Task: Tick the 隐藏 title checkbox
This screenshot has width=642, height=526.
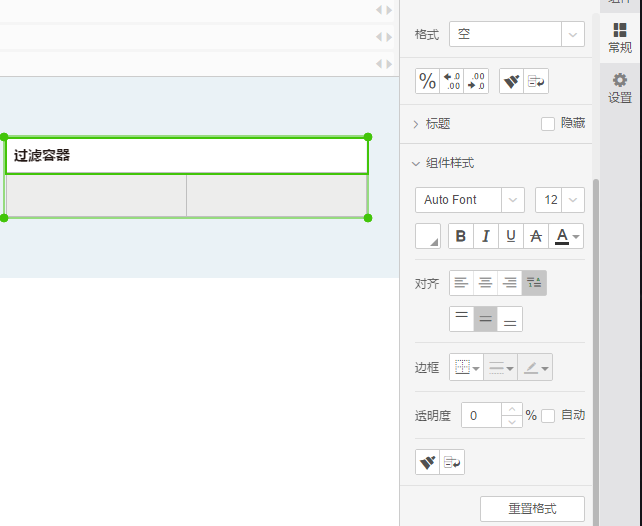Action: pos(548,124)
